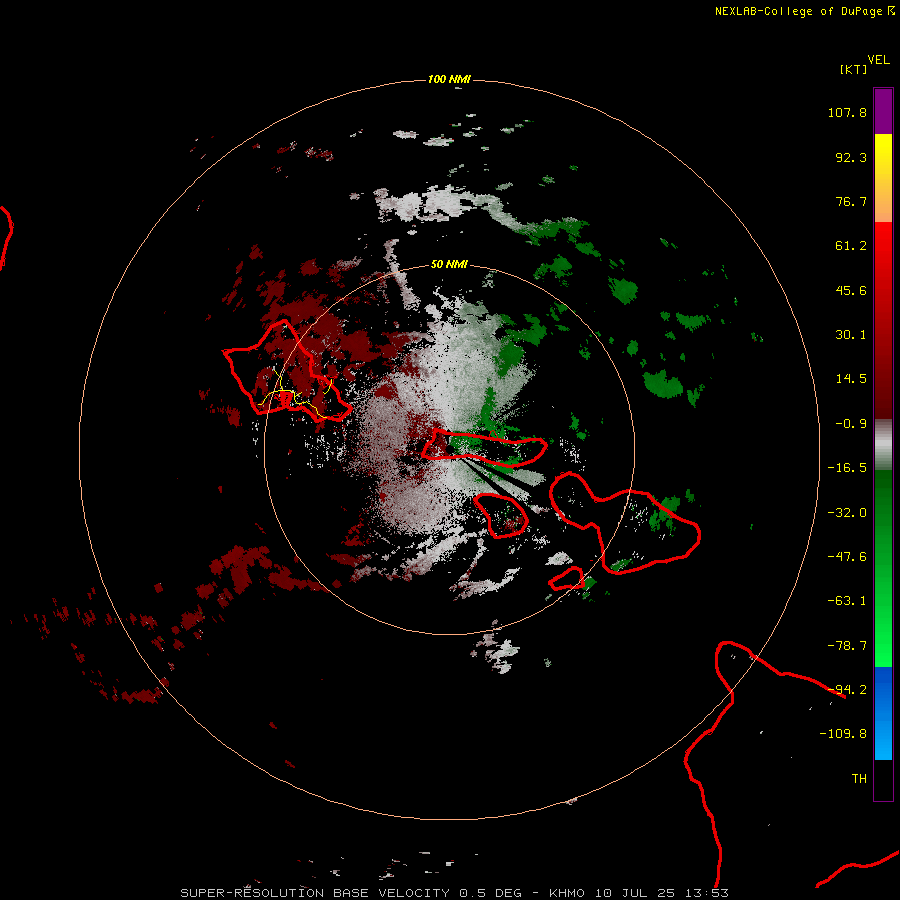Click the KHMO station identifier in the caption
This screenshot has height=900, width=900.
click(x=567, y=893)
